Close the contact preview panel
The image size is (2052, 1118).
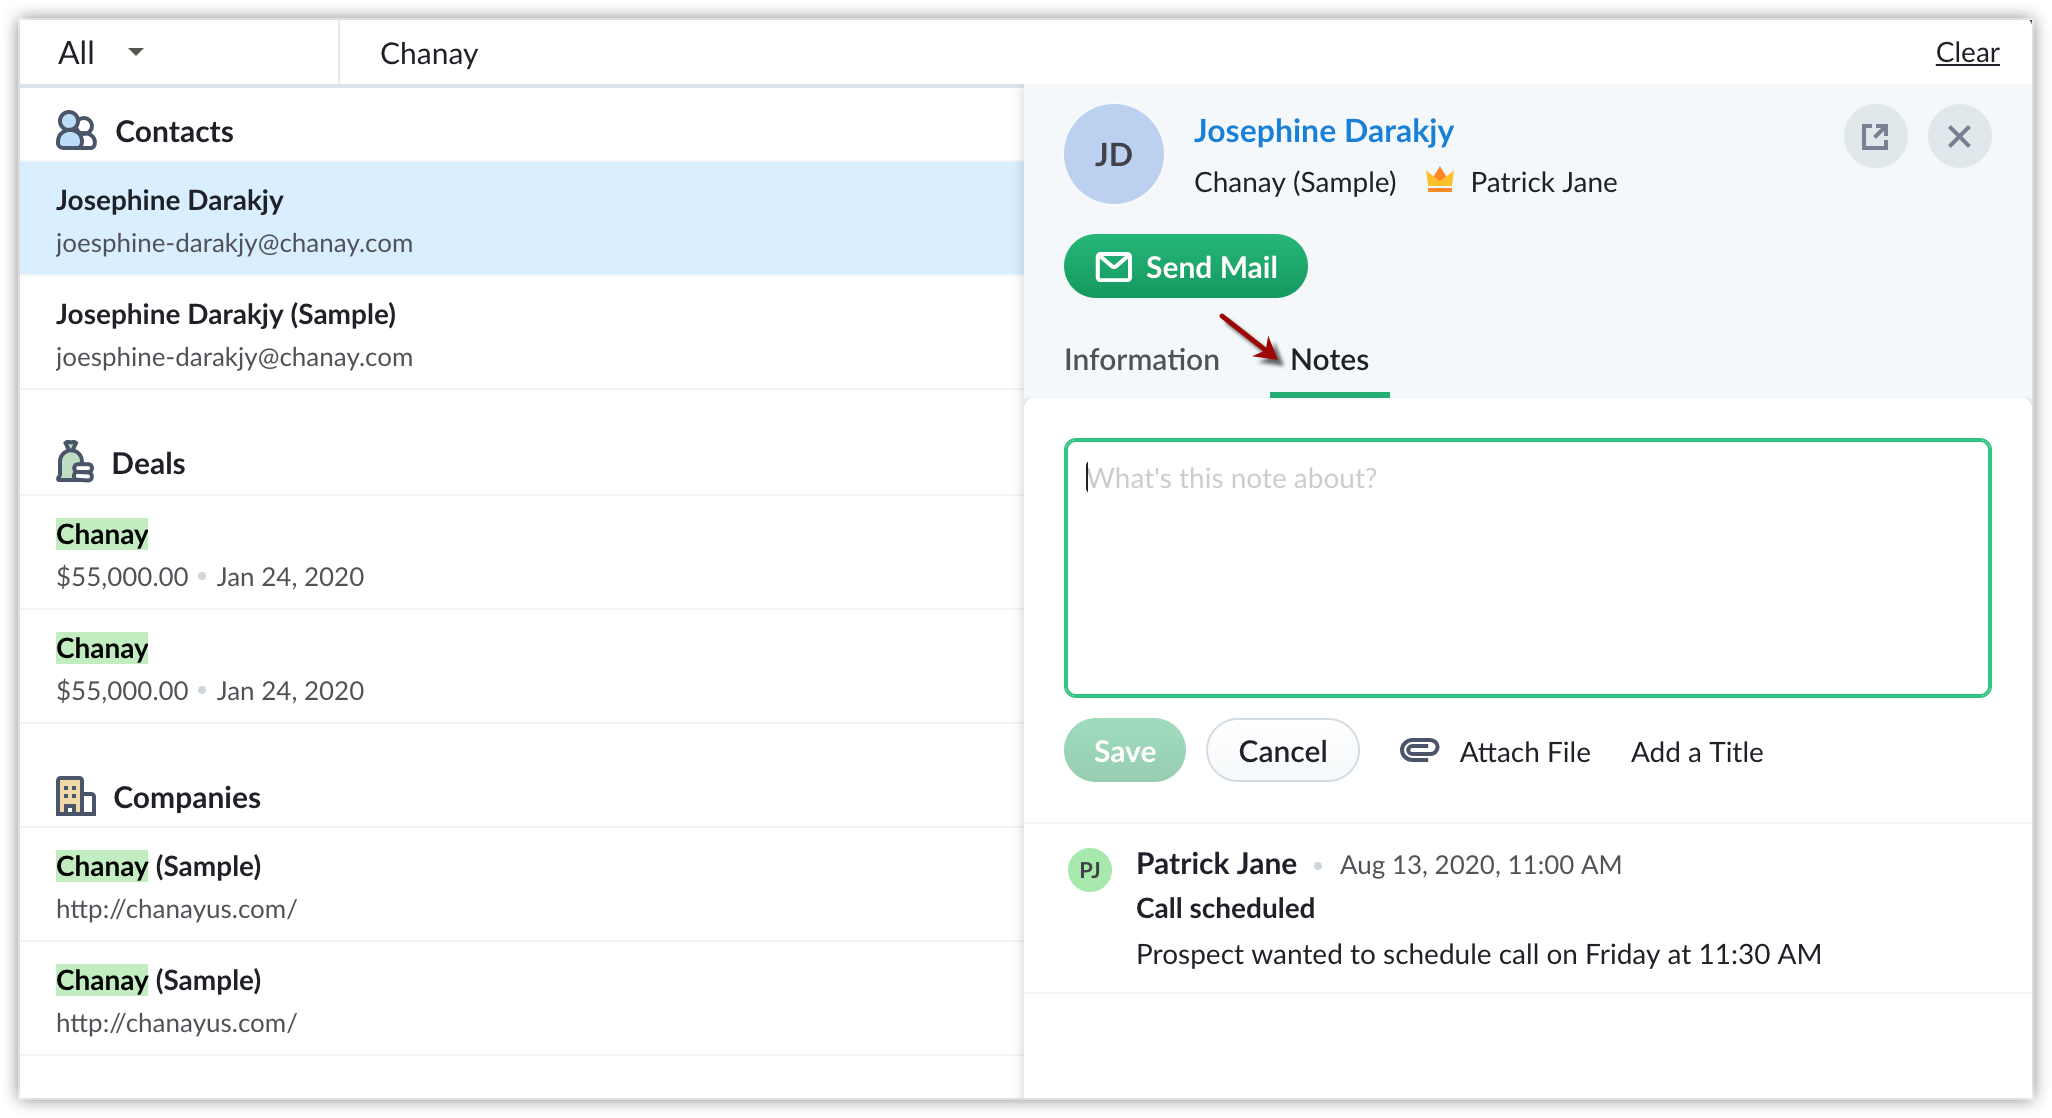click(x=1959, y=137)
